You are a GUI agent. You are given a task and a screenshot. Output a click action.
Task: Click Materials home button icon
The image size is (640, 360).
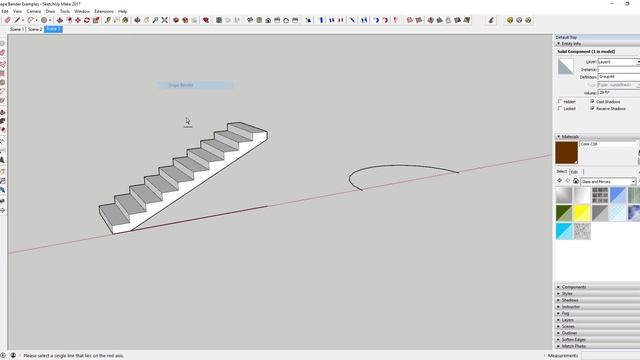576,181
